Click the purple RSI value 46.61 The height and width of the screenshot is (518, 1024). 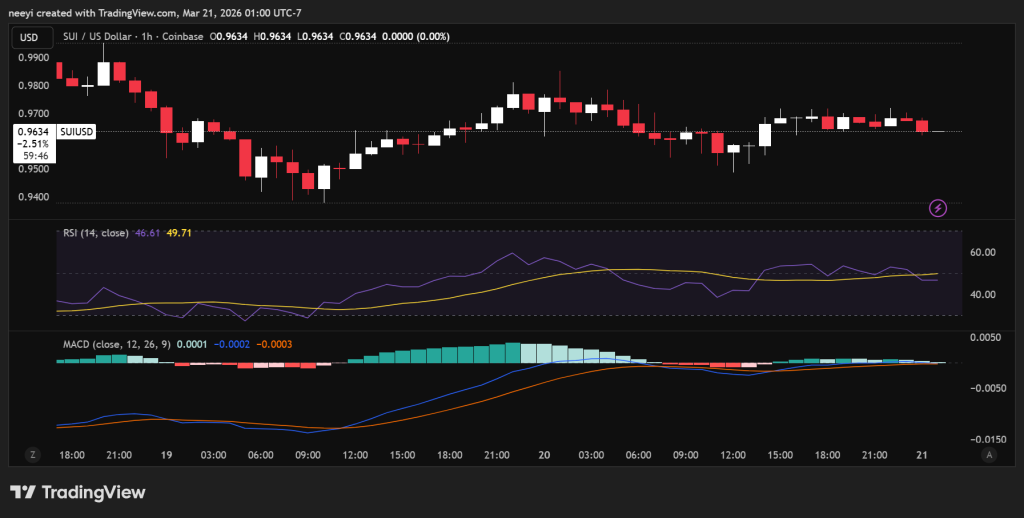pos(148,233)
